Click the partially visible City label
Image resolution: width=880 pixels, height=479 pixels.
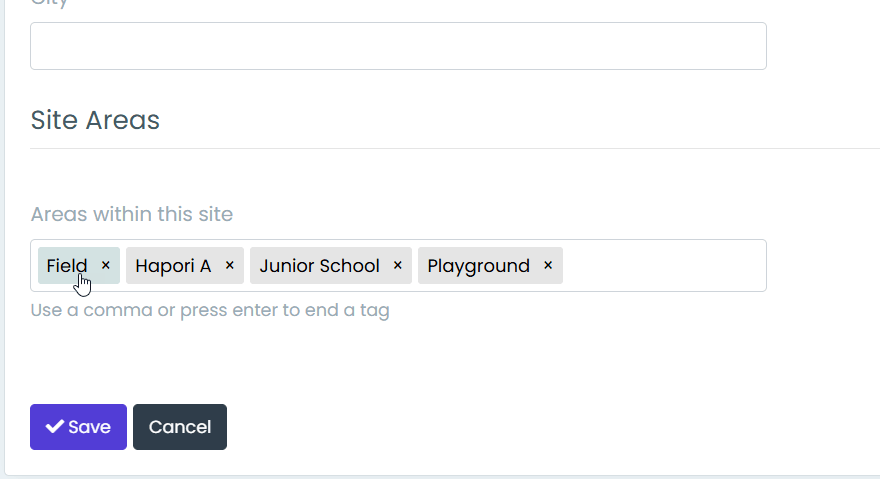[x=49, y=3]
